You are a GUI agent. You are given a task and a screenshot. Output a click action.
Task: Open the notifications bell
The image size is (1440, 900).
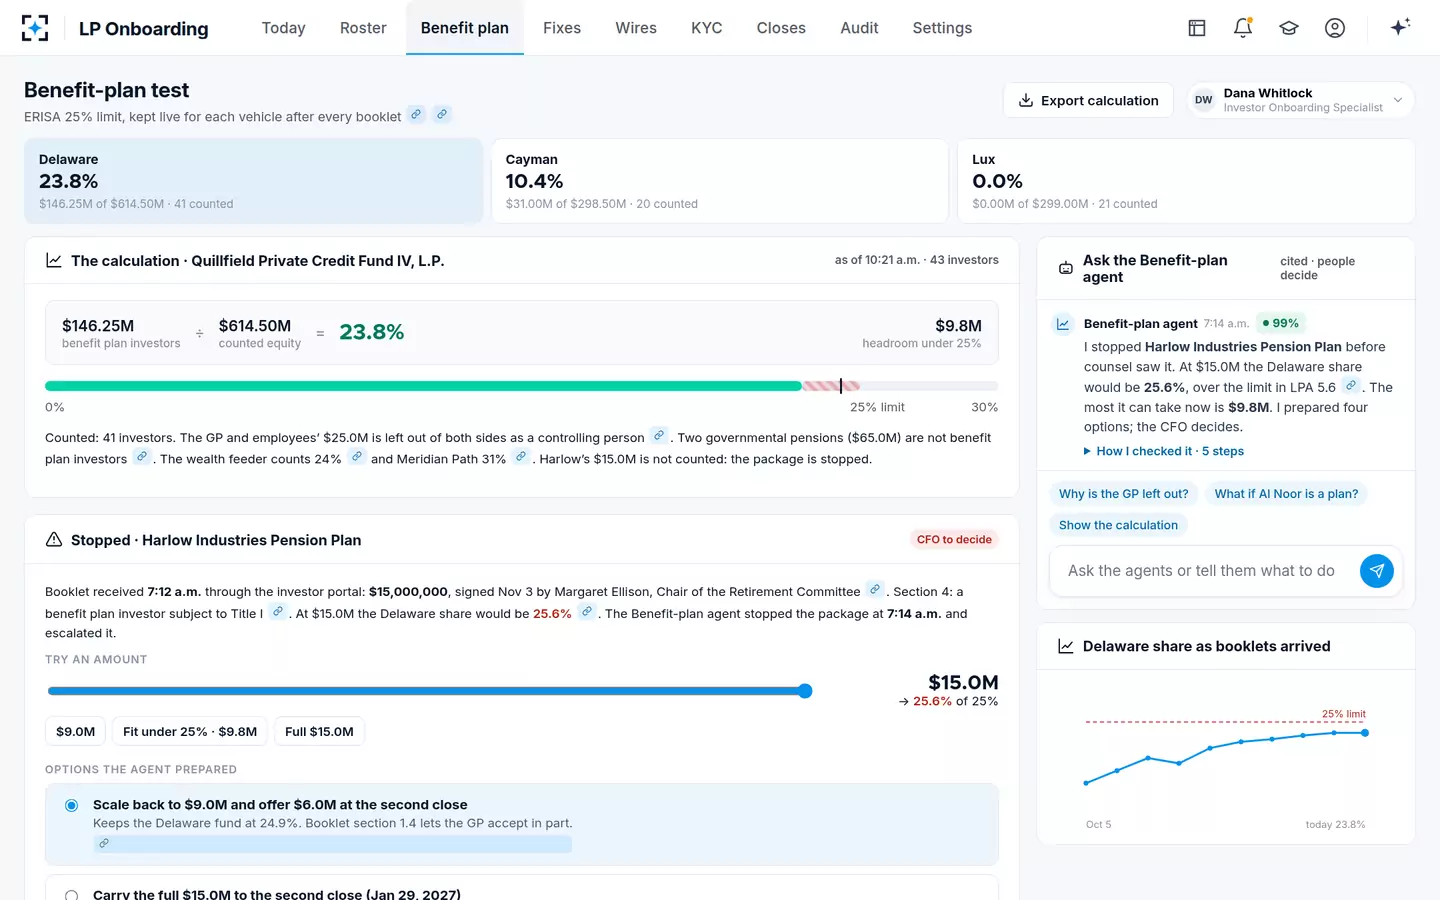click(x=1243, y=28)
